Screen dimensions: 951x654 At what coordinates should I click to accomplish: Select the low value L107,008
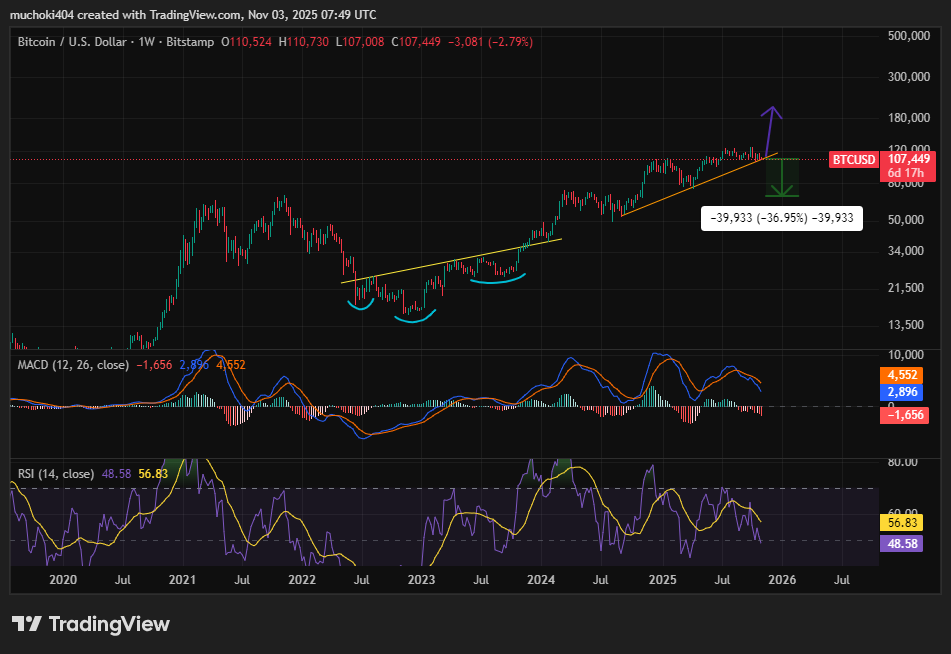click(360, 42)
